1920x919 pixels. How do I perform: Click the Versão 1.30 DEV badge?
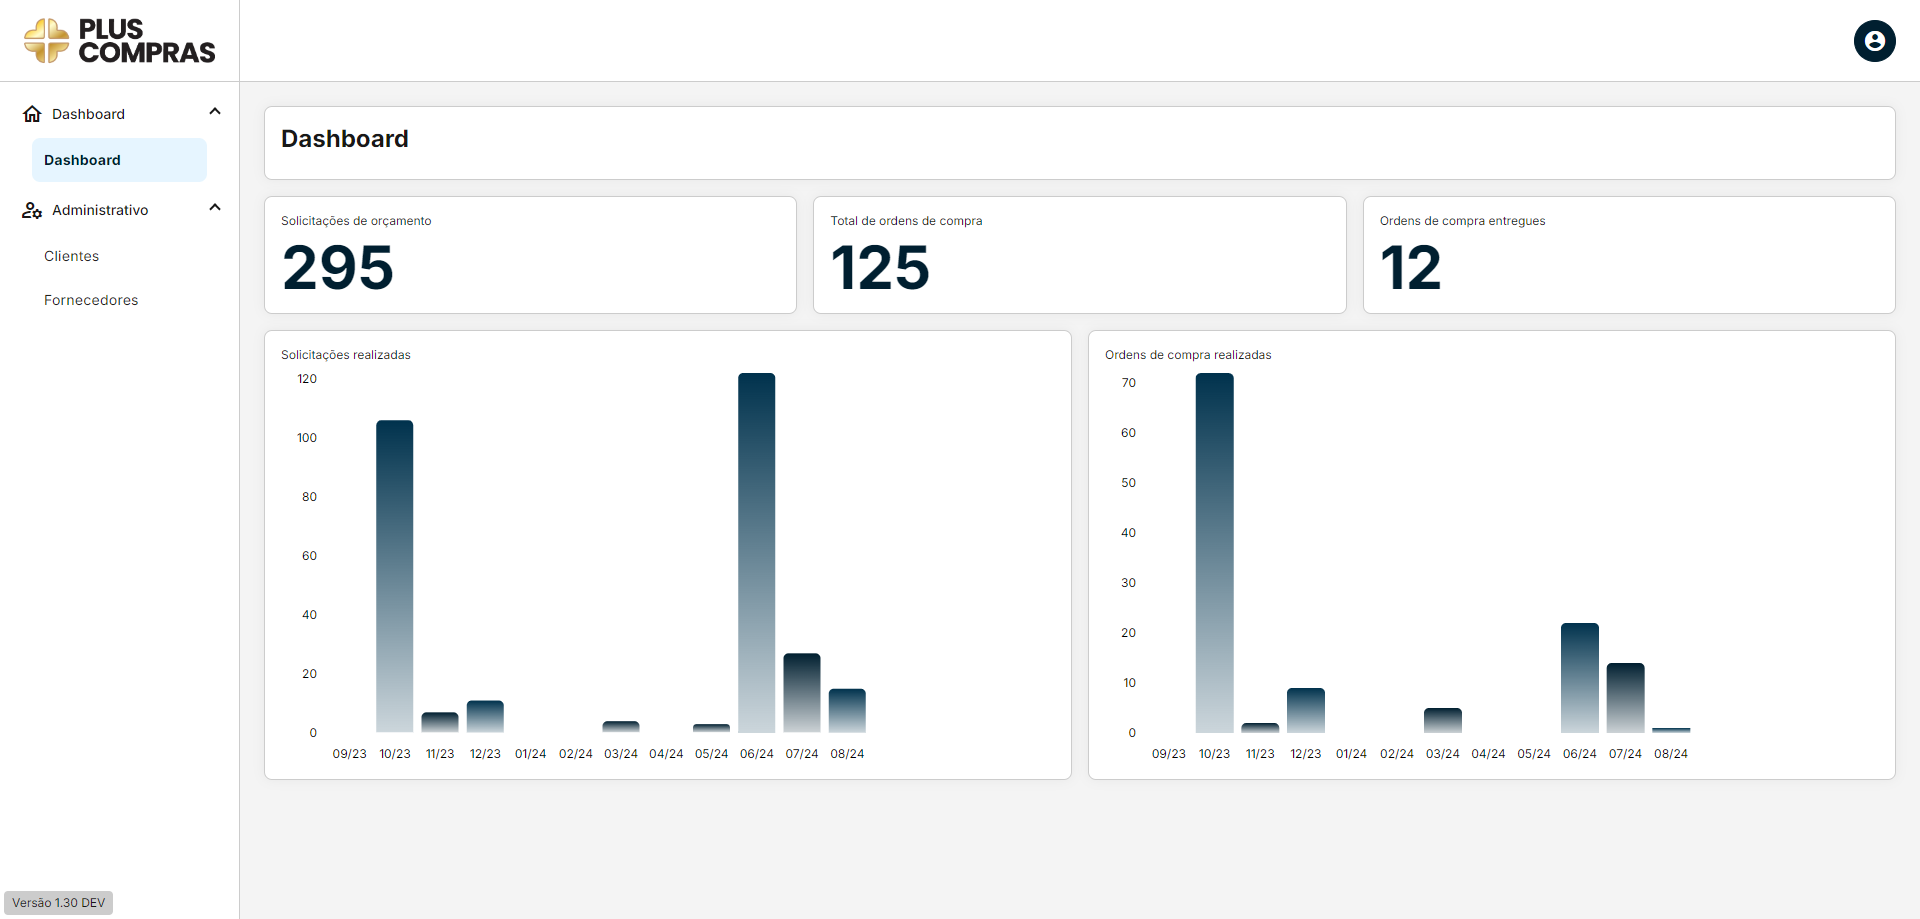pyautogui.click(x=57, y=902)
